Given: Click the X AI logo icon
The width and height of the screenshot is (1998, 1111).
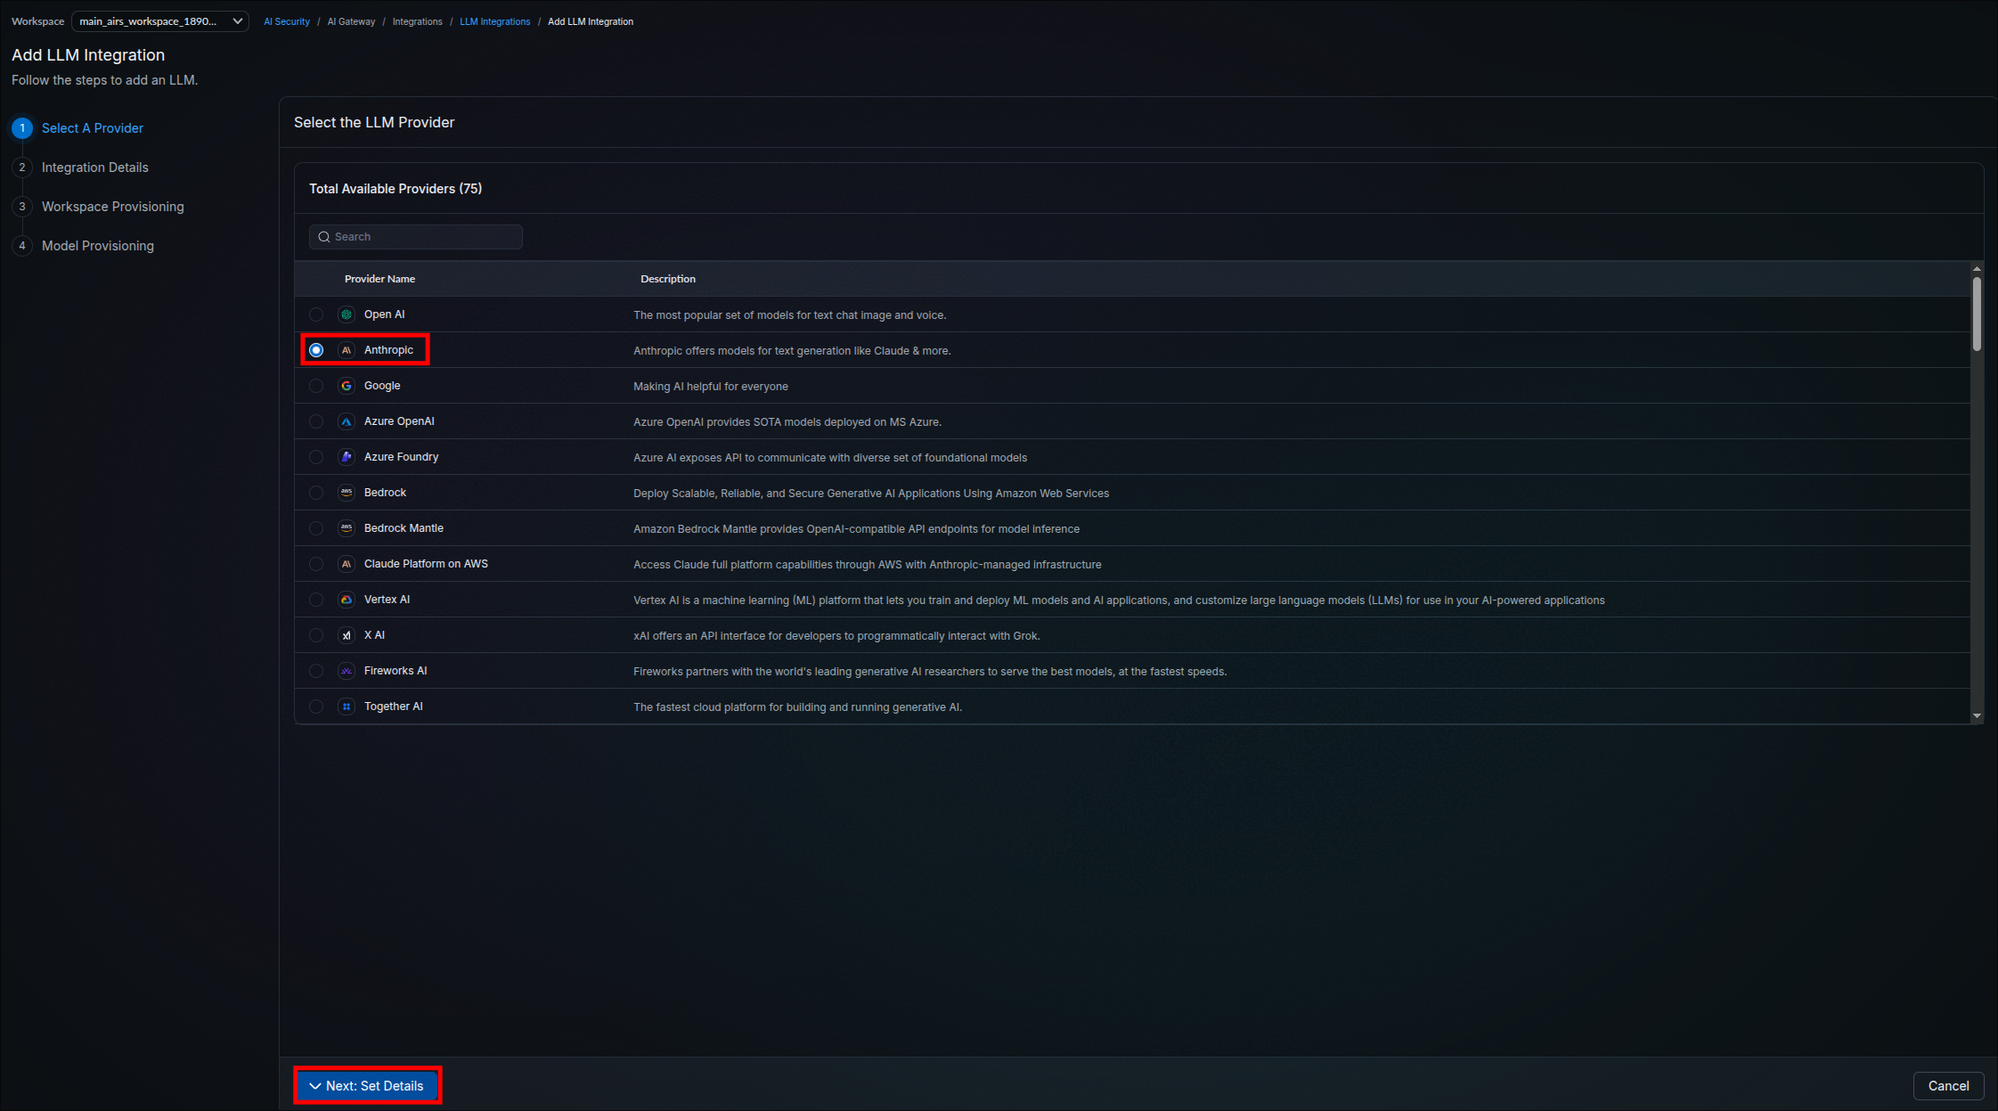Looking at the screenshot, I should tap(346, 635).
